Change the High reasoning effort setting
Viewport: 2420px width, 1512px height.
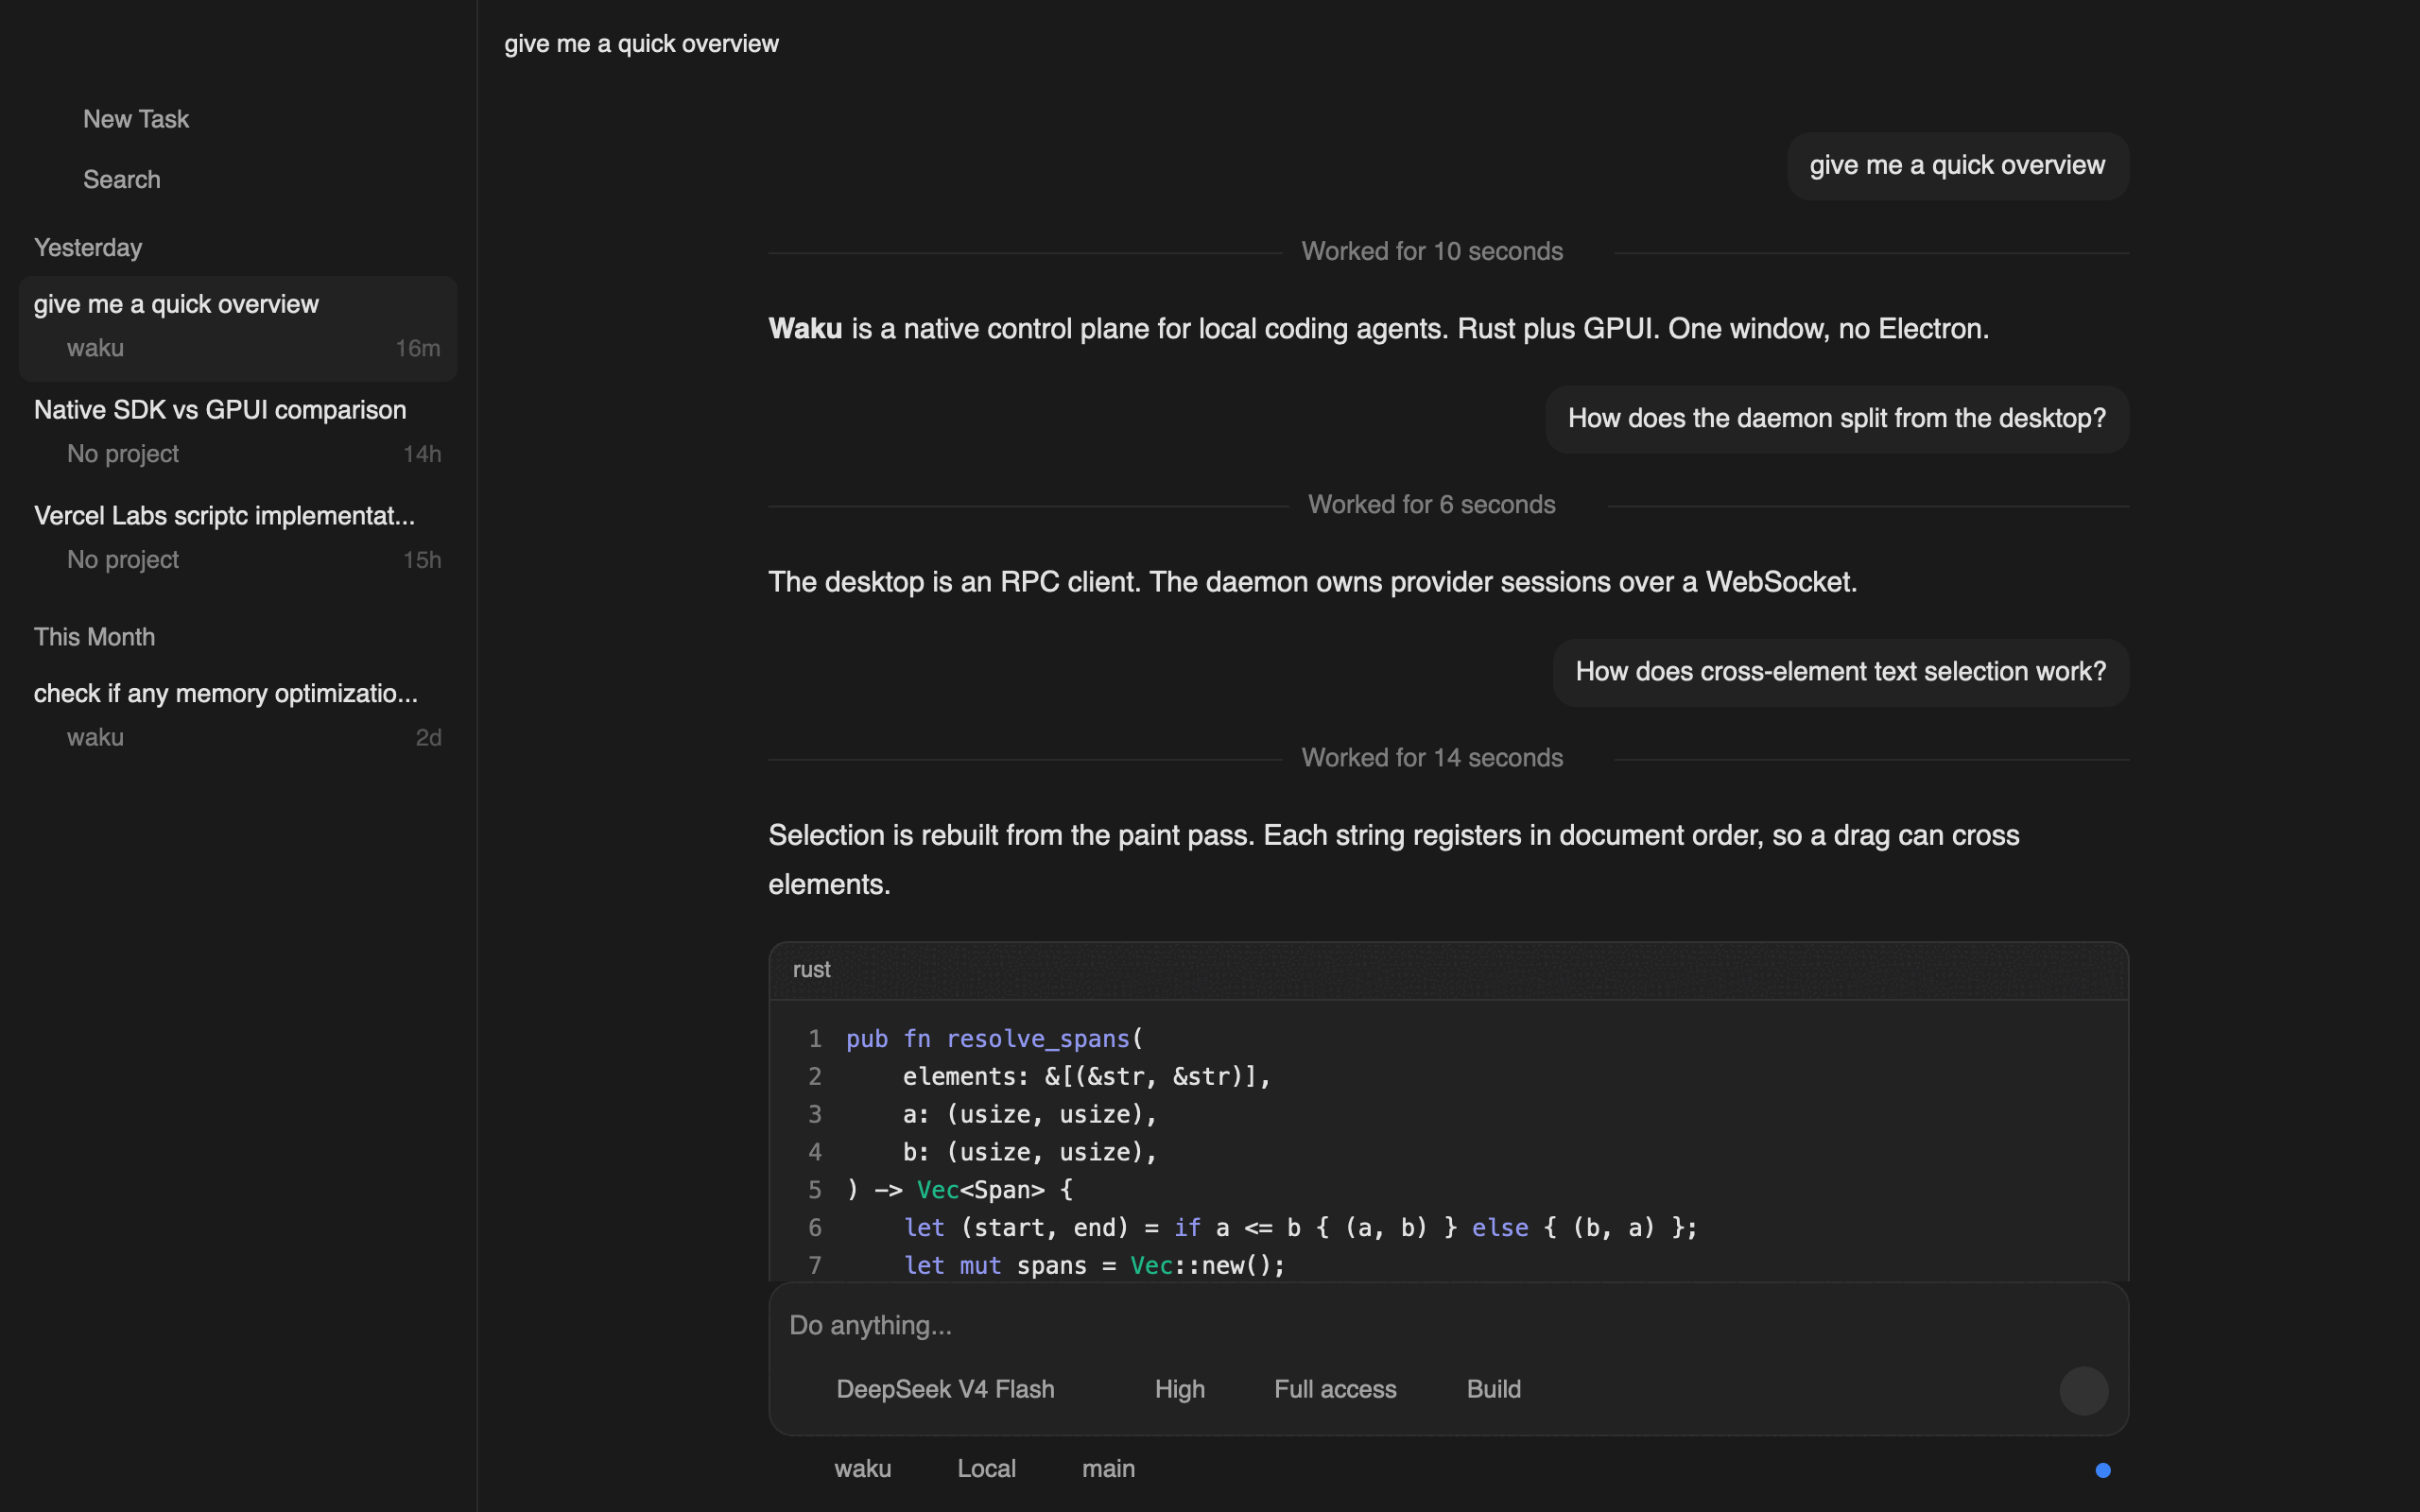pyautogui.click(x=1179, y=1389)
